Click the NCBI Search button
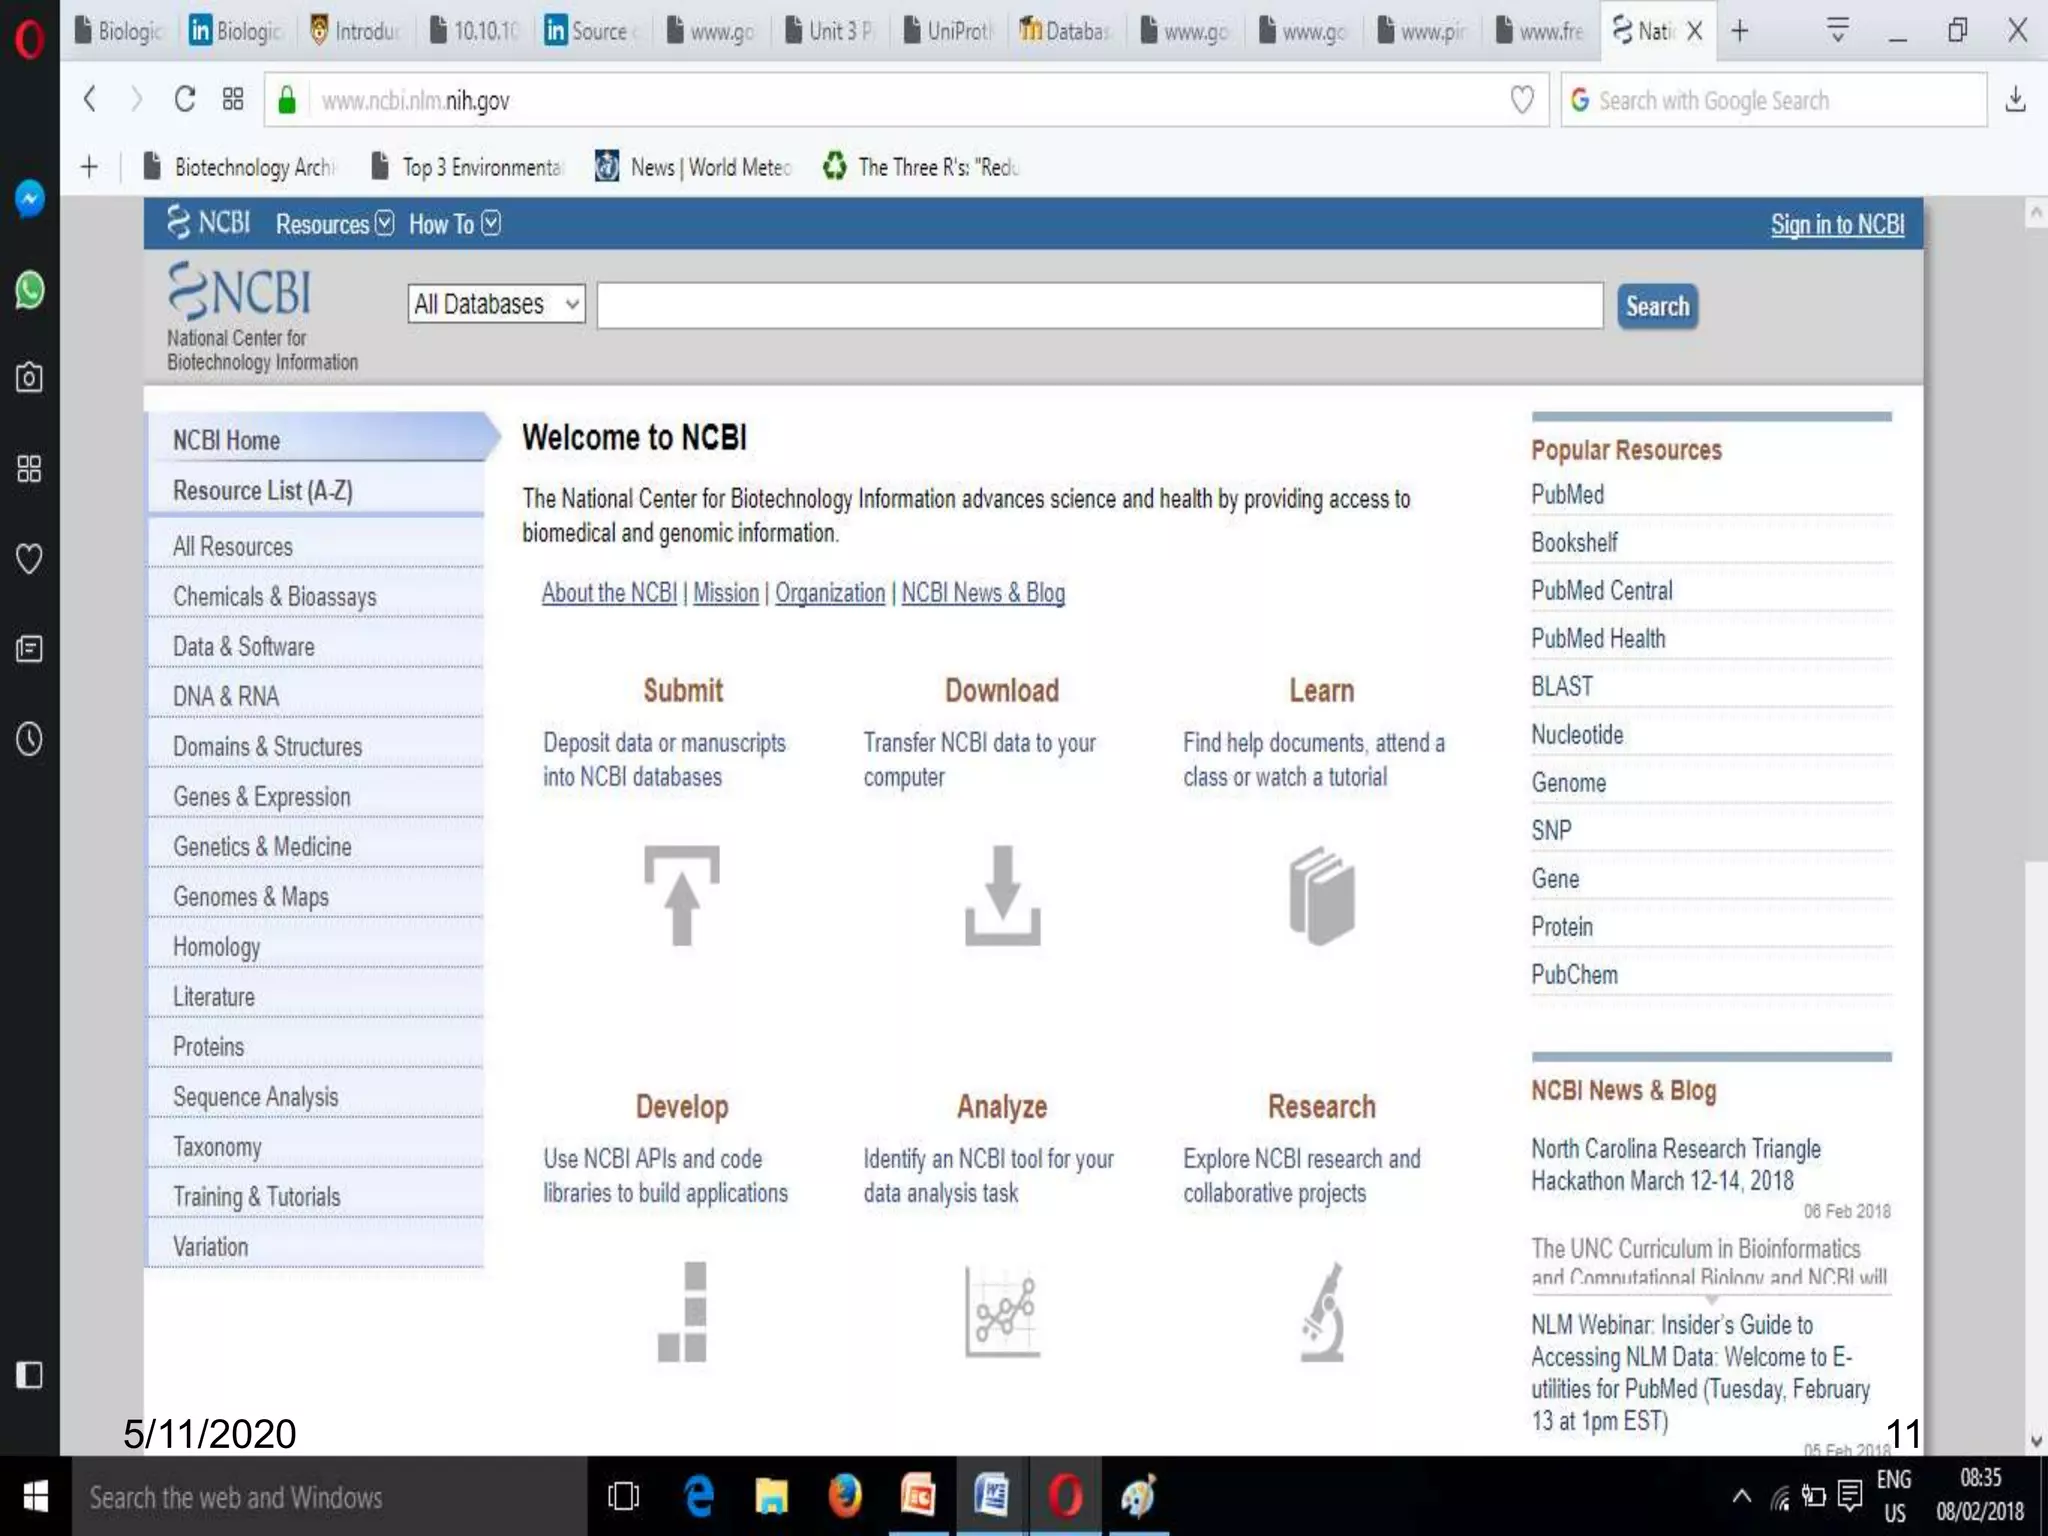Screen dimensions: 2048x1536 (1657, 306)
